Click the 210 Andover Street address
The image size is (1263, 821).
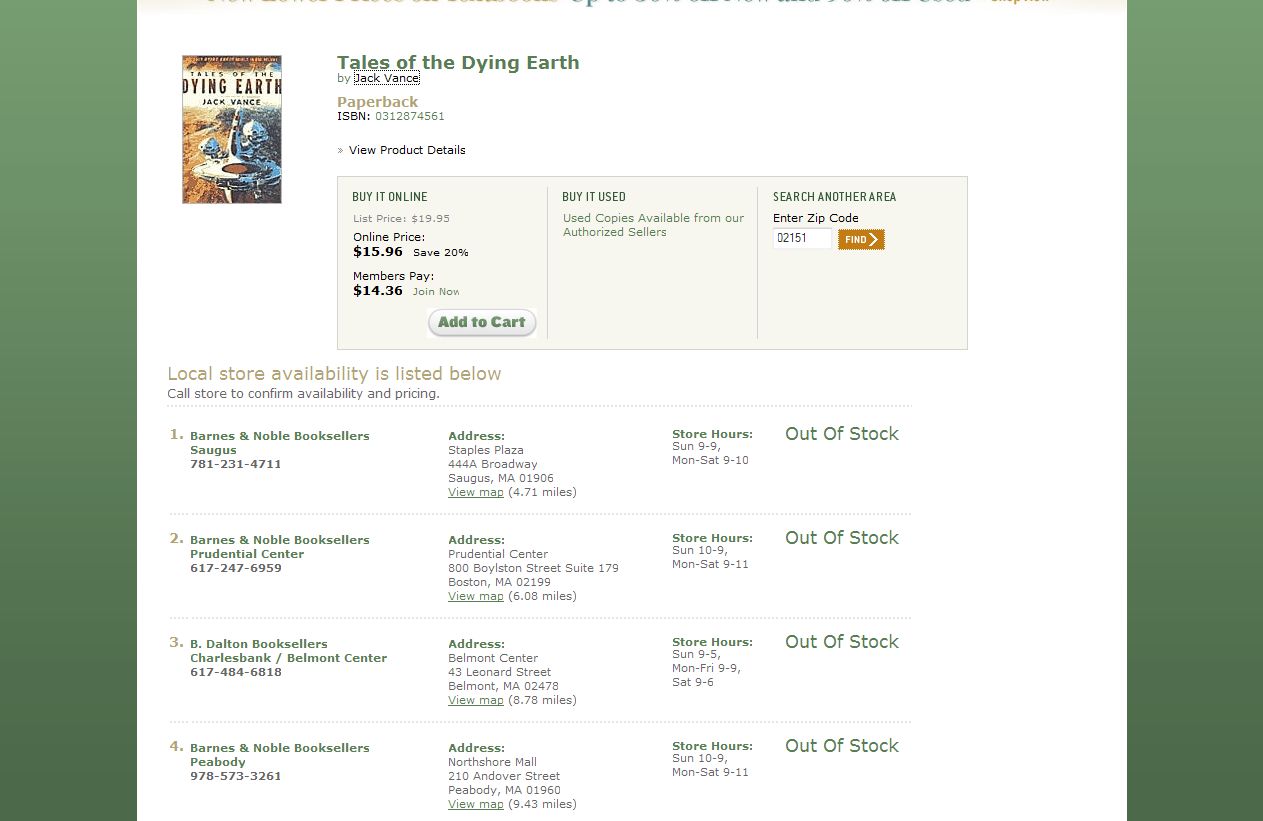(504, 776)
